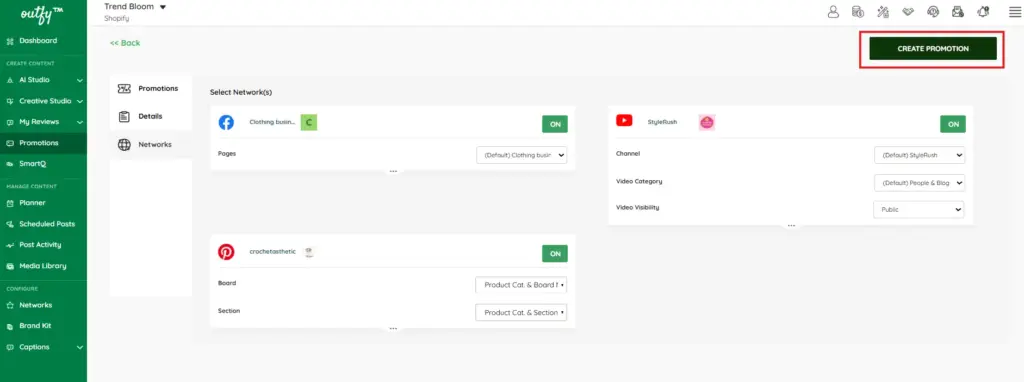Click the Select Network(s) heading
Viewport: 1024px width, 382px height.
pyautogui.click(x=241, y=93)
